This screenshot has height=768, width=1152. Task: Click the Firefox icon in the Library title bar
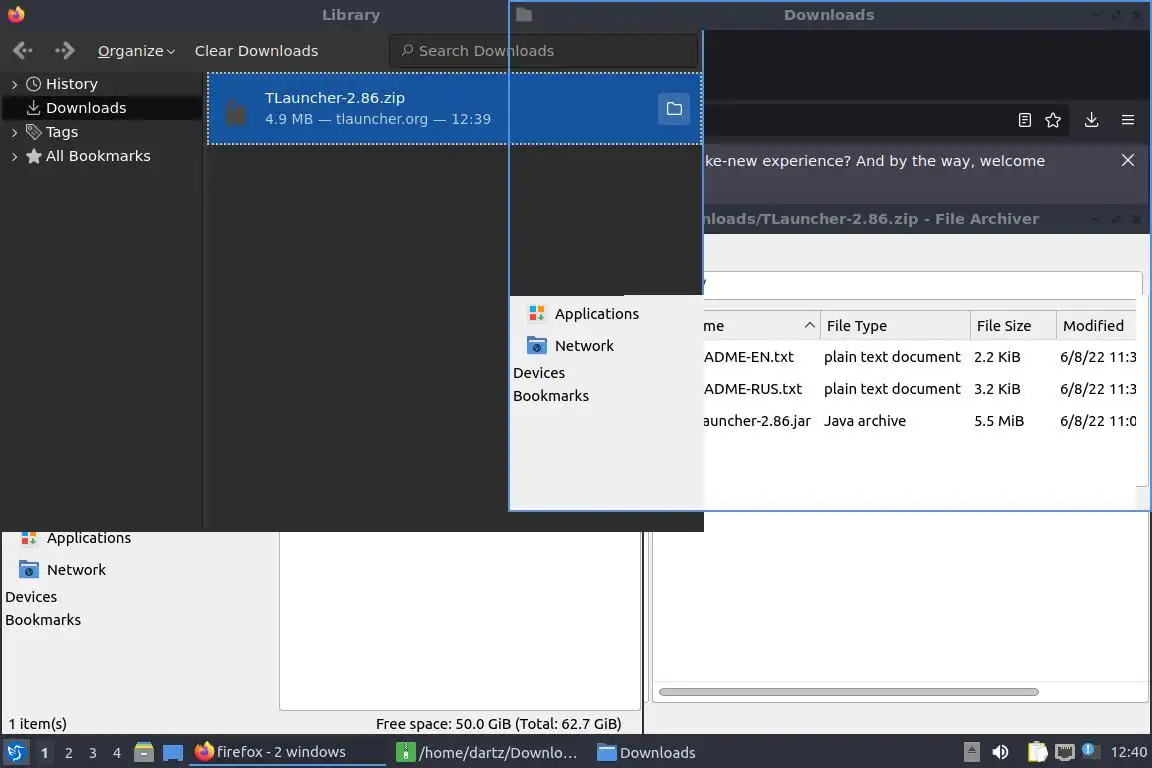click(x=15, y=14)
